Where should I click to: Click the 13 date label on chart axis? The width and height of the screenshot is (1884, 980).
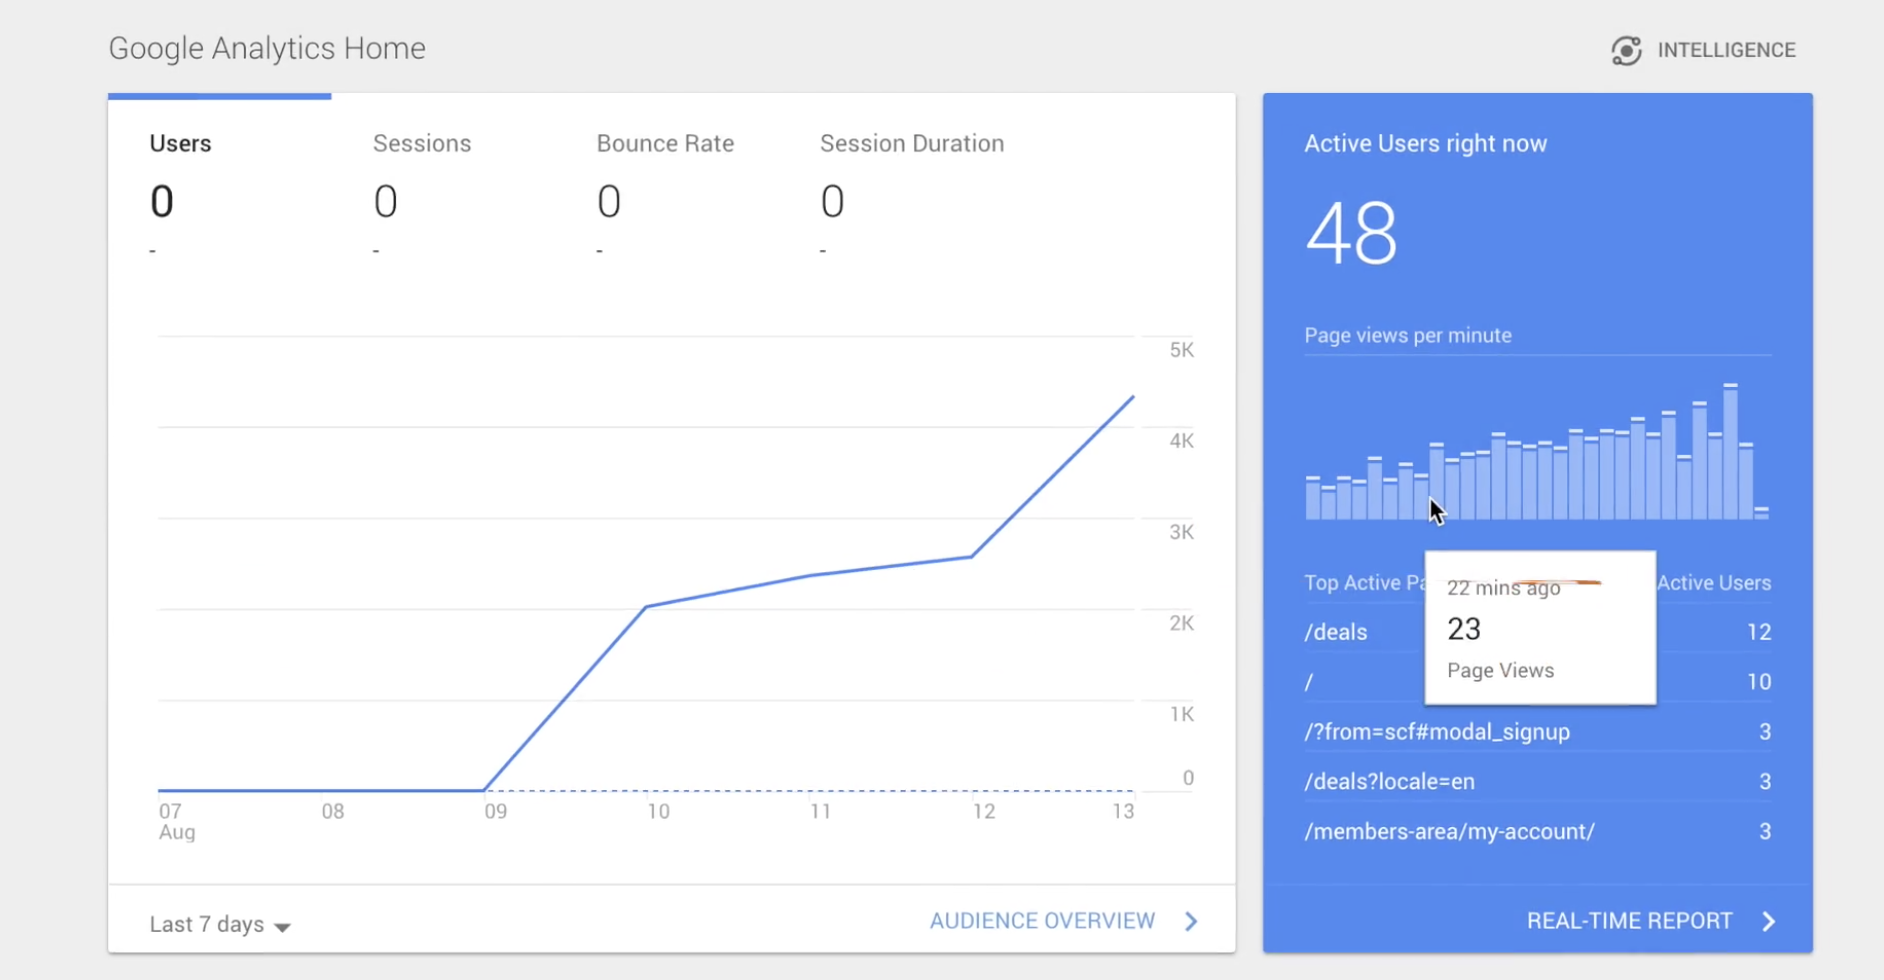click(1123, 811)
